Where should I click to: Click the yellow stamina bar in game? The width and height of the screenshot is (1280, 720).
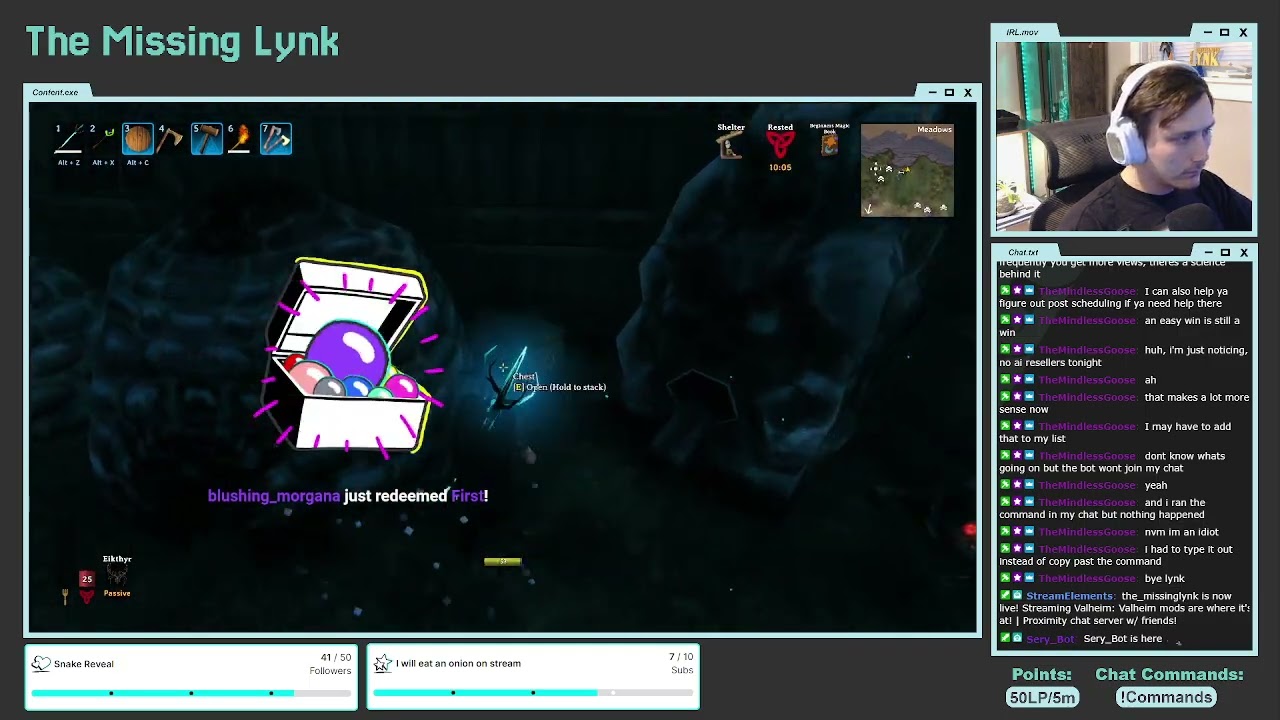point(502,561)
